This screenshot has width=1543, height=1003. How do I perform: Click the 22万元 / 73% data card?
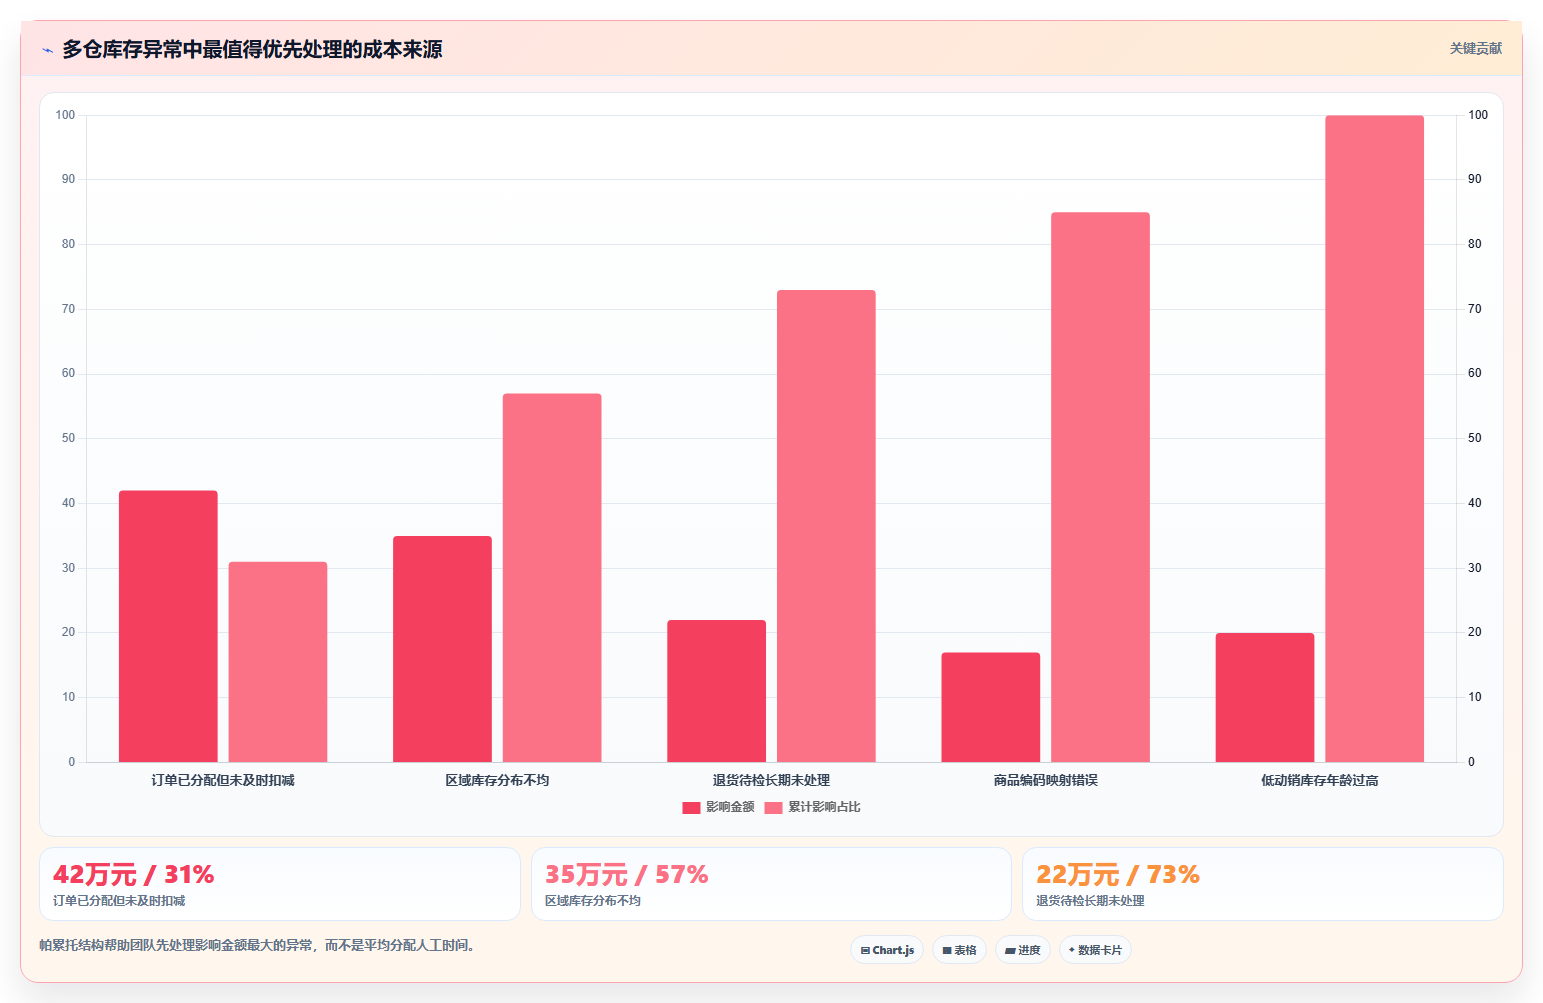1263,884
